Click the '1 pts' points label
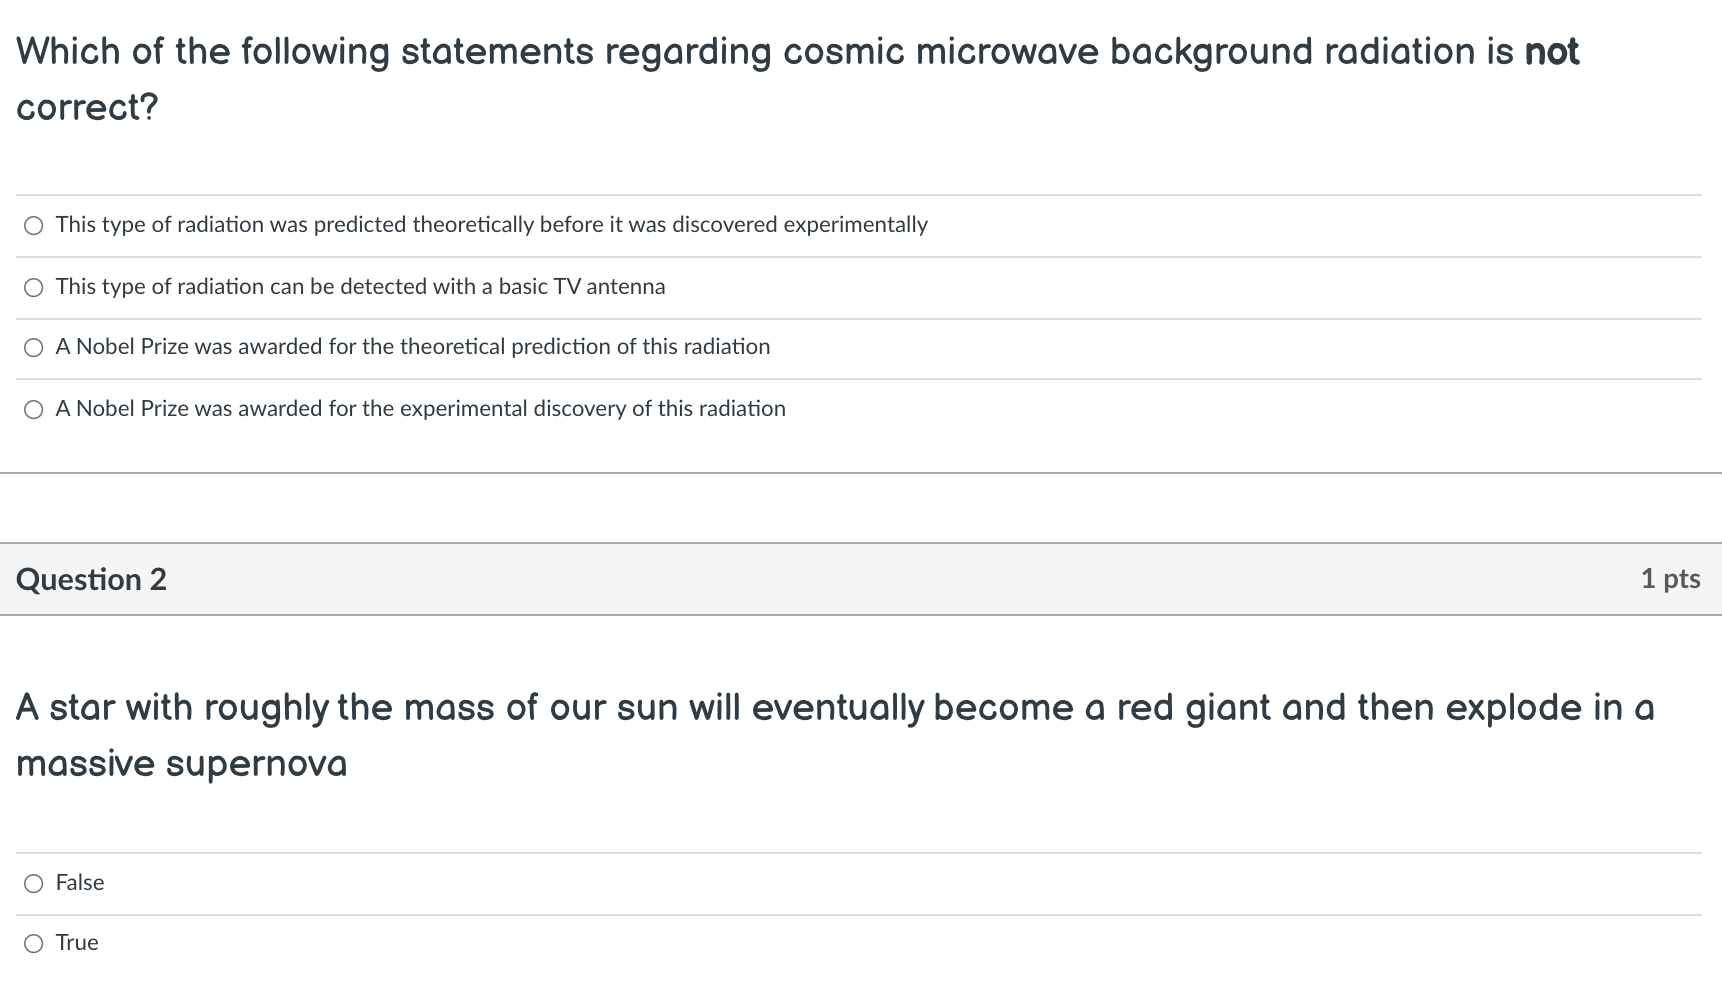 click(1670, 578)
